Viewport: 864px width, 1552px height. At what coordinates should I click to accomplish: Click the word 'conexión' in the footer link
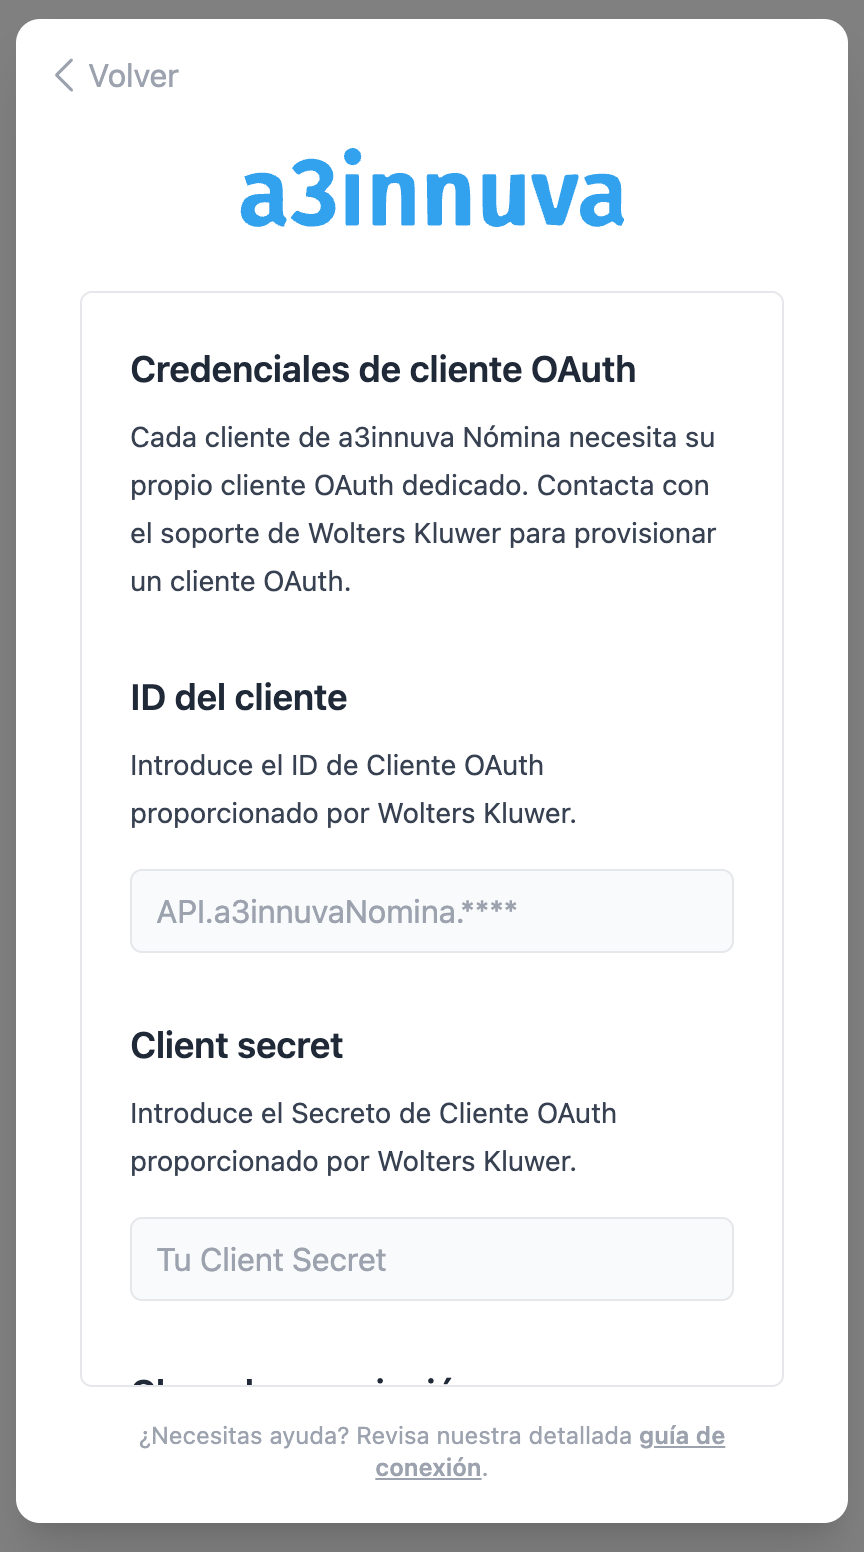[x=428, y=1468]
